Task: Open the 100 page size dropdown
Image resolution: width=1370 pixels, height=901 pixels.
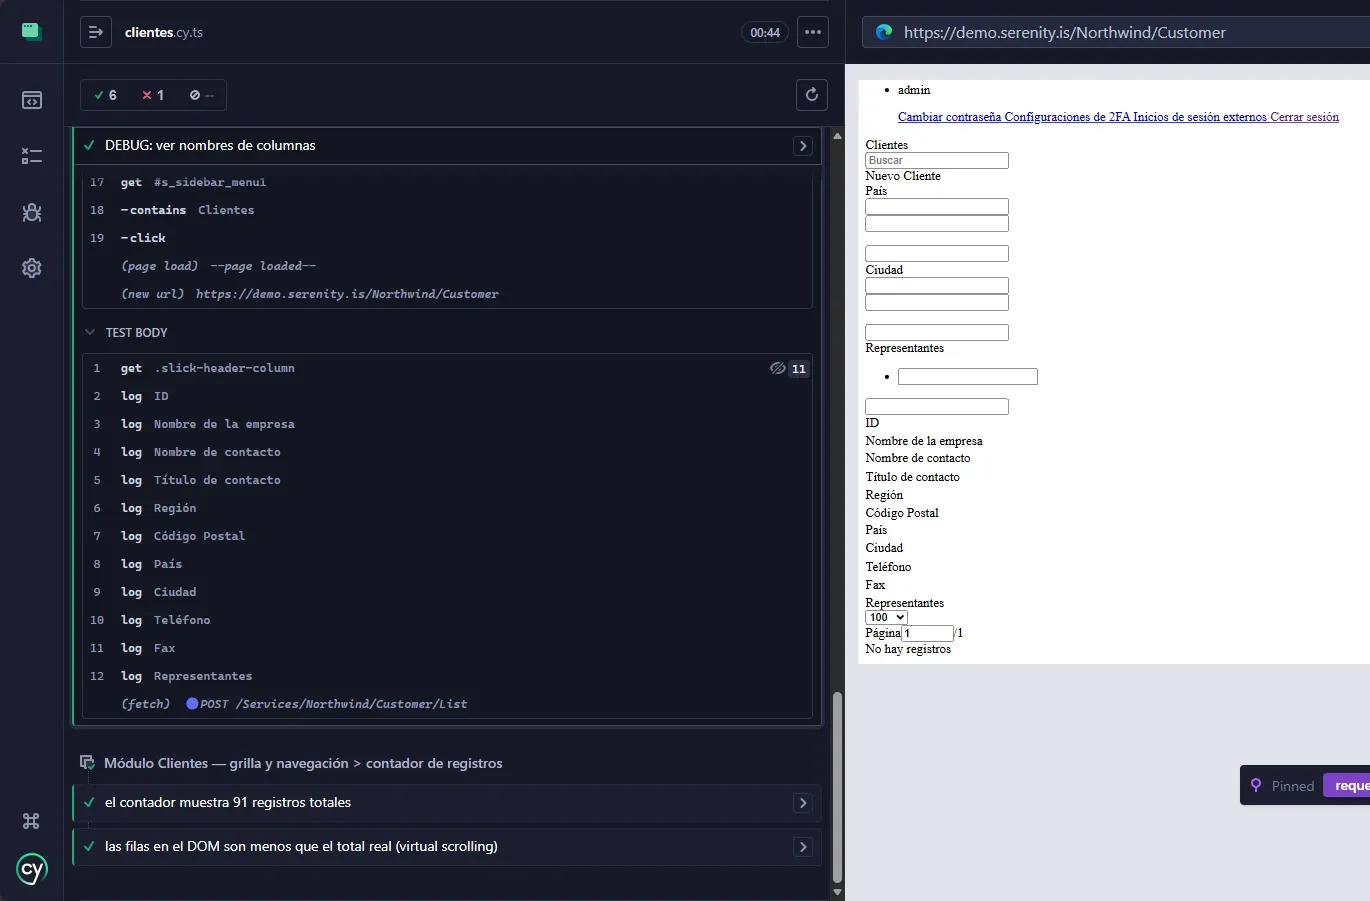Action: click(x=886, y=617)
